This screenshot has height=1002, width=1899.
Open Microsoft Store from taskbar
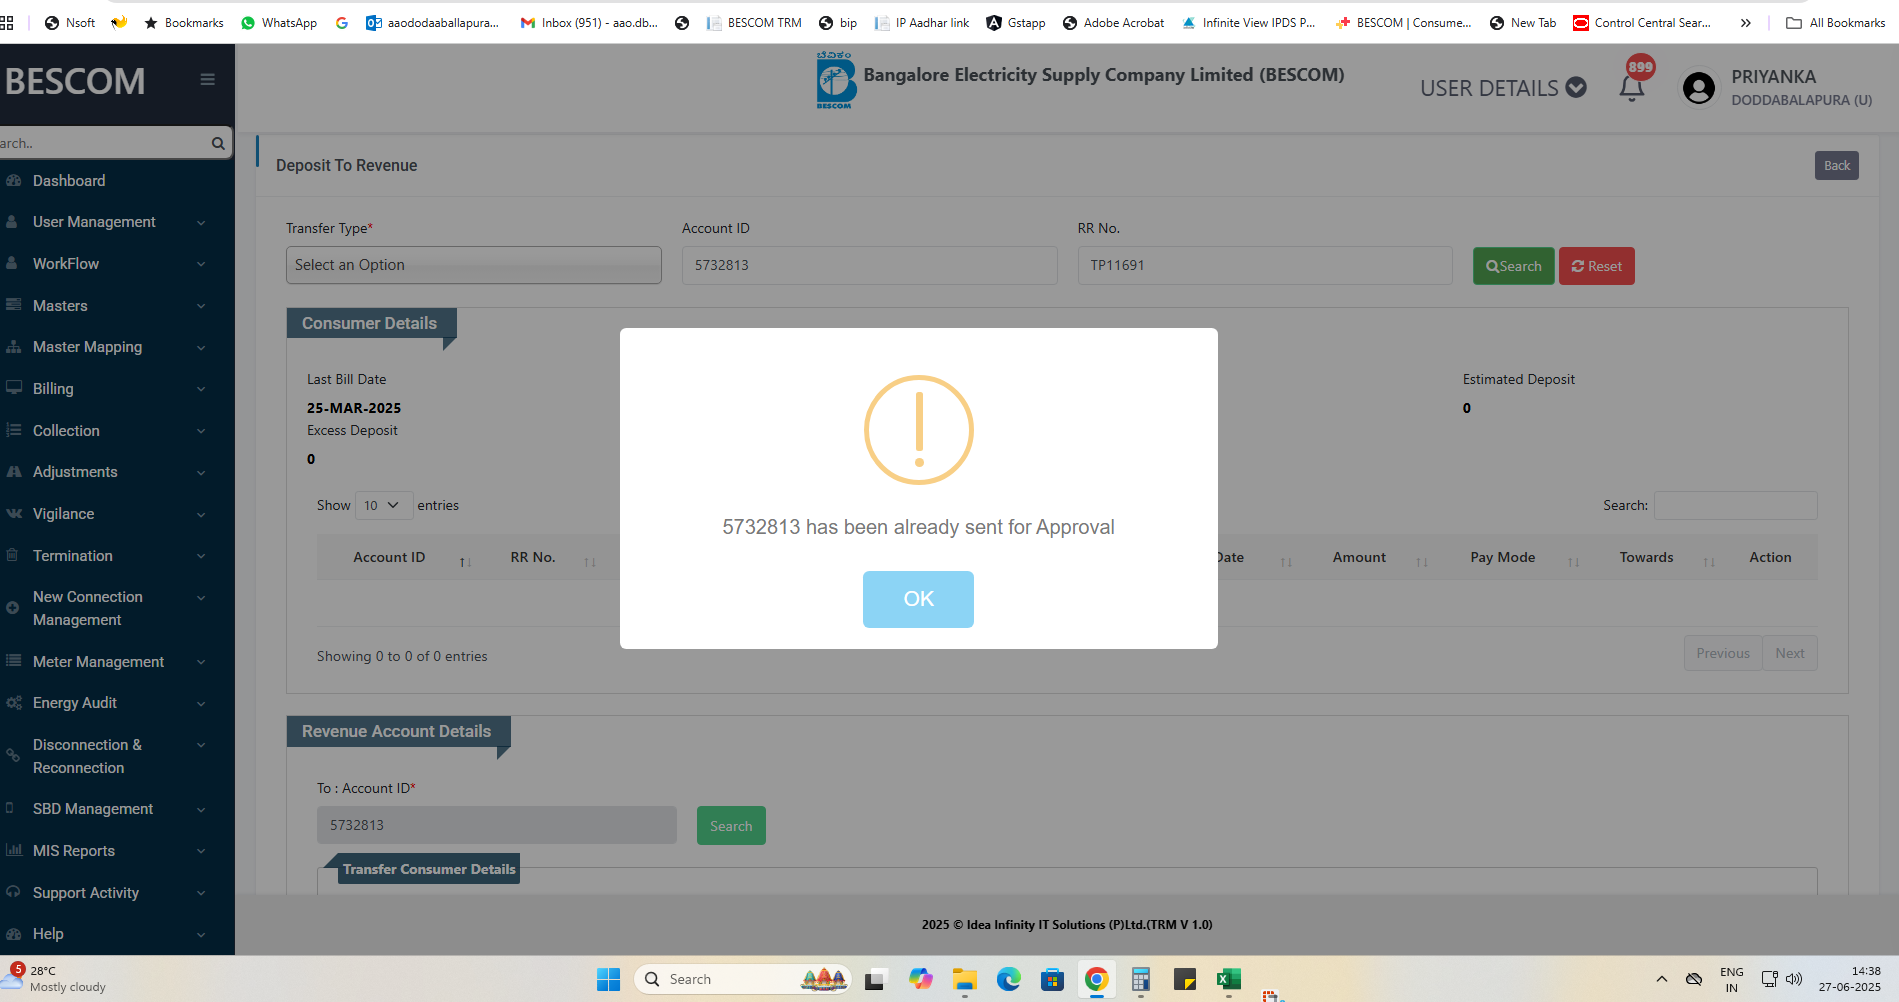pos(1052,979)
